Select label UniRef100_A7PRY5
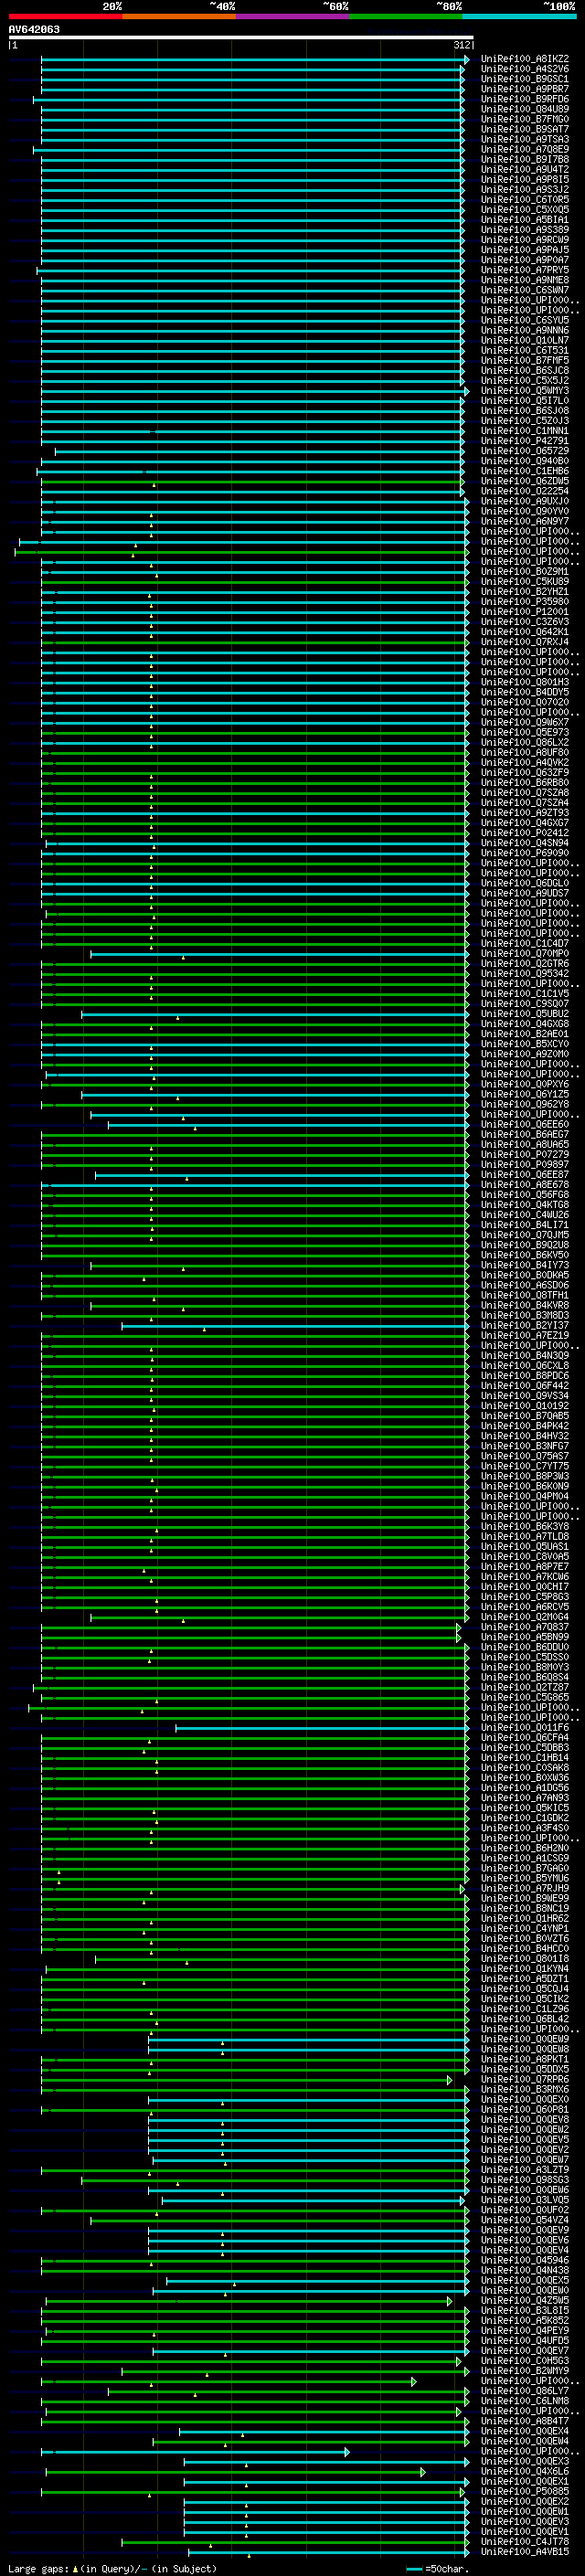585x2576 pixels. [525, 270]
